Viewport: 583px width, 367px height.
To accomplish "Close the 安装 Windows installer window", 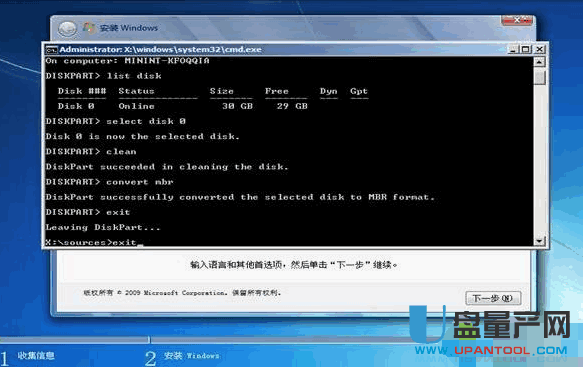I will 517,20.
